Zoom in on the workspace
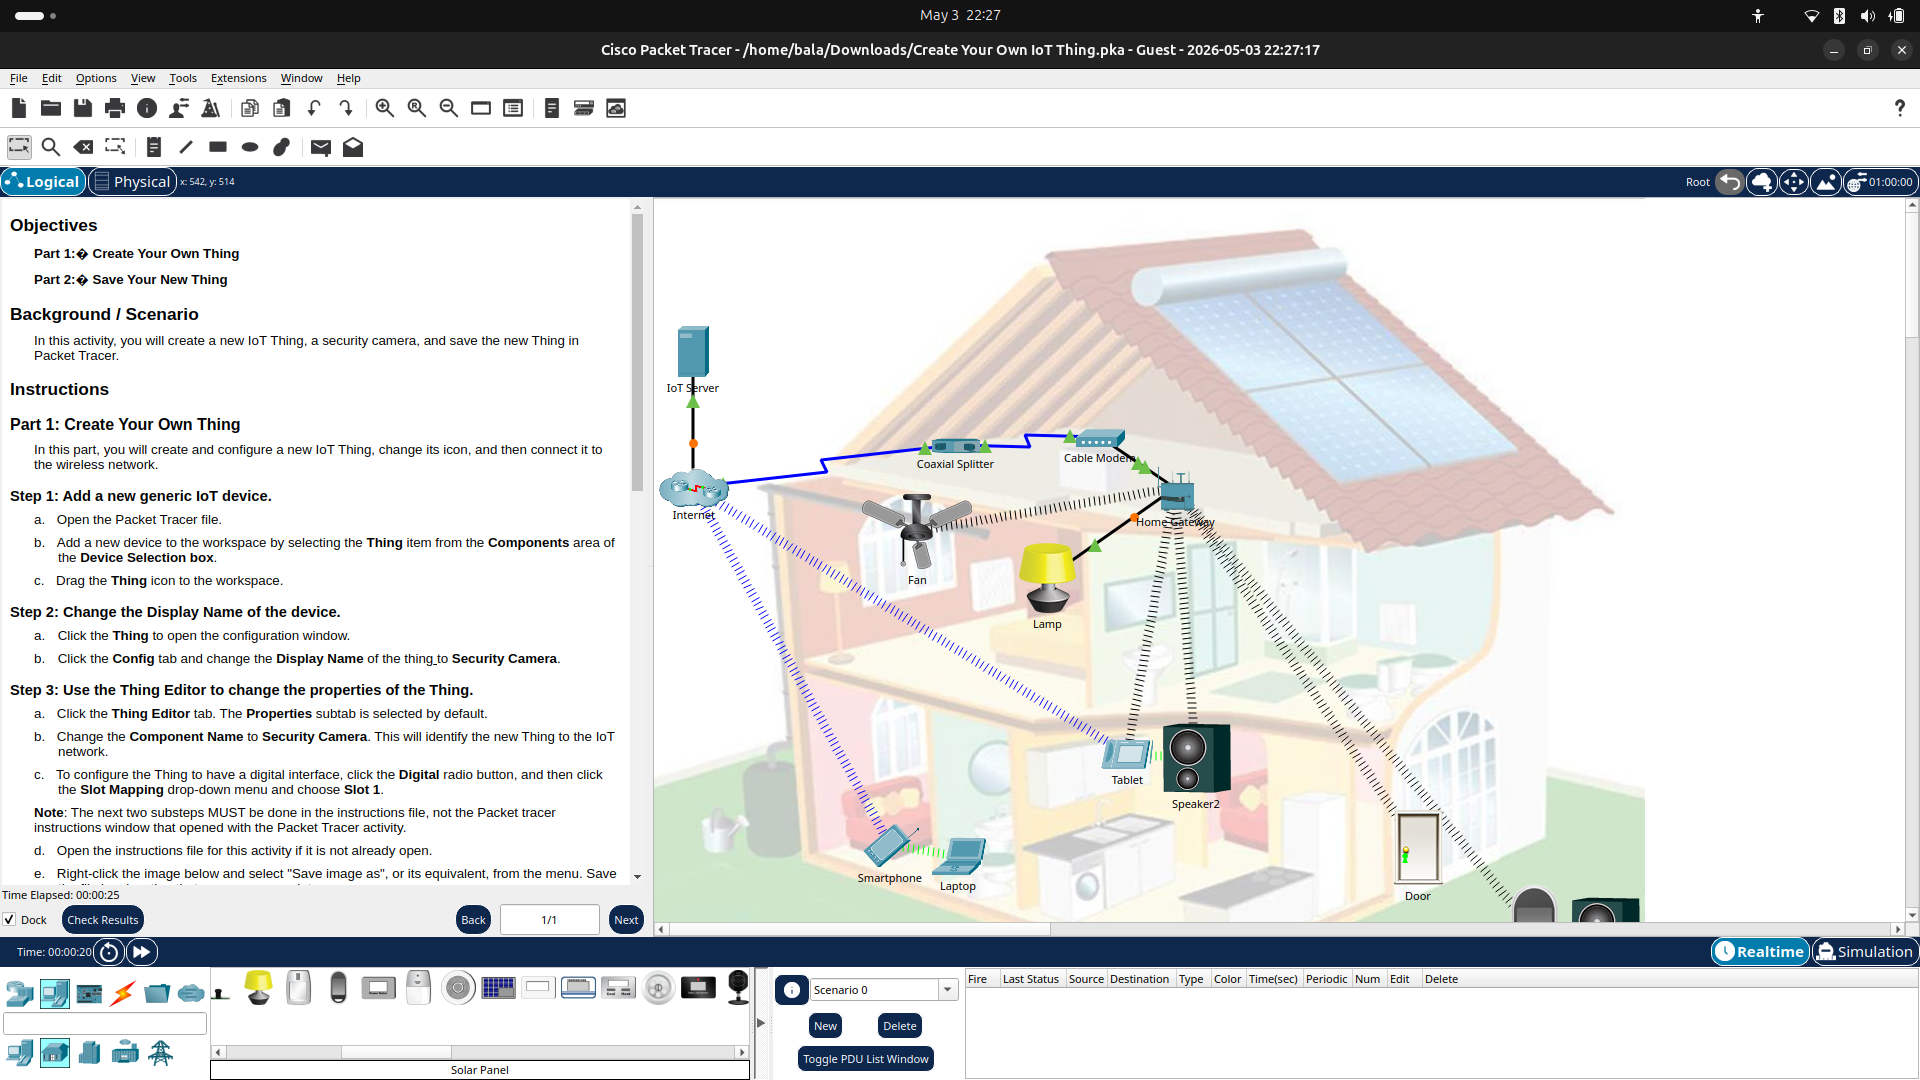The height and width of the screenshot is (1080, 1920). coord(385,108)
